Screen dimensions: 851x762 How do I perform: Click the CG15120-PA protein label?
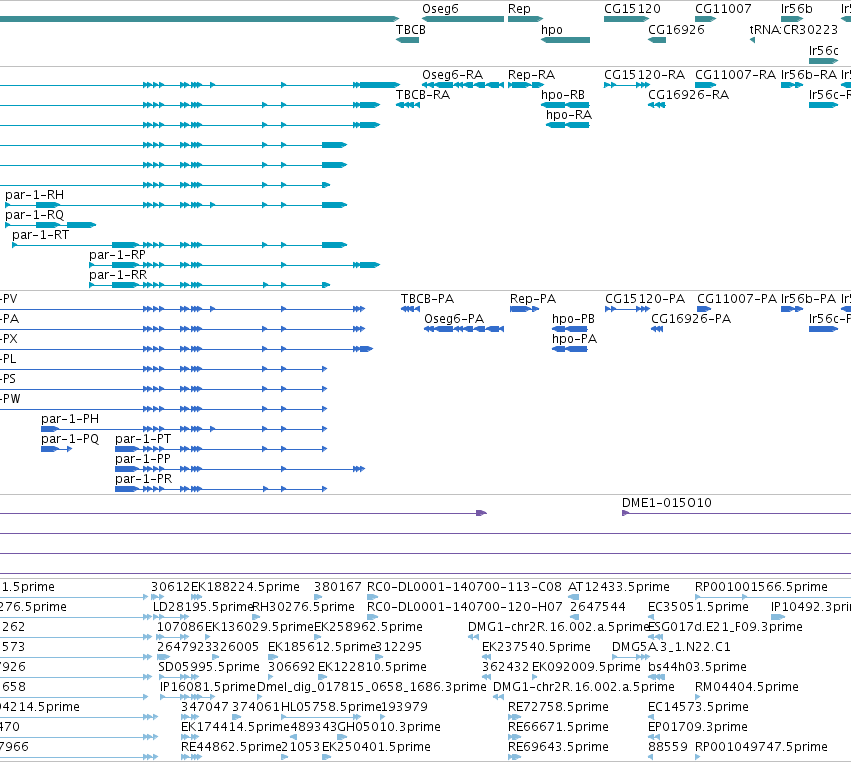645,299
